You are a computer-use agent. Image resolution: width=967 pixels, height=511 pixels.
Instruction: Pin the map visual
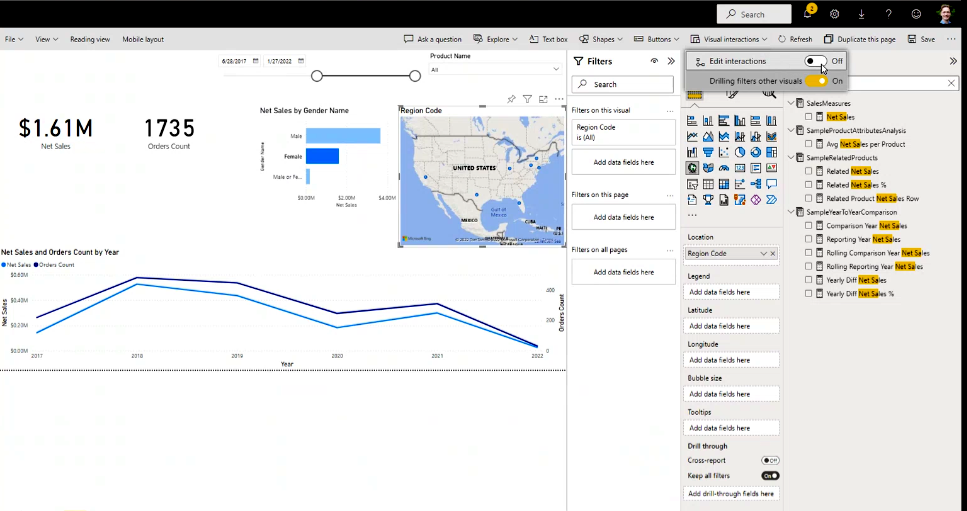point(511,99)
